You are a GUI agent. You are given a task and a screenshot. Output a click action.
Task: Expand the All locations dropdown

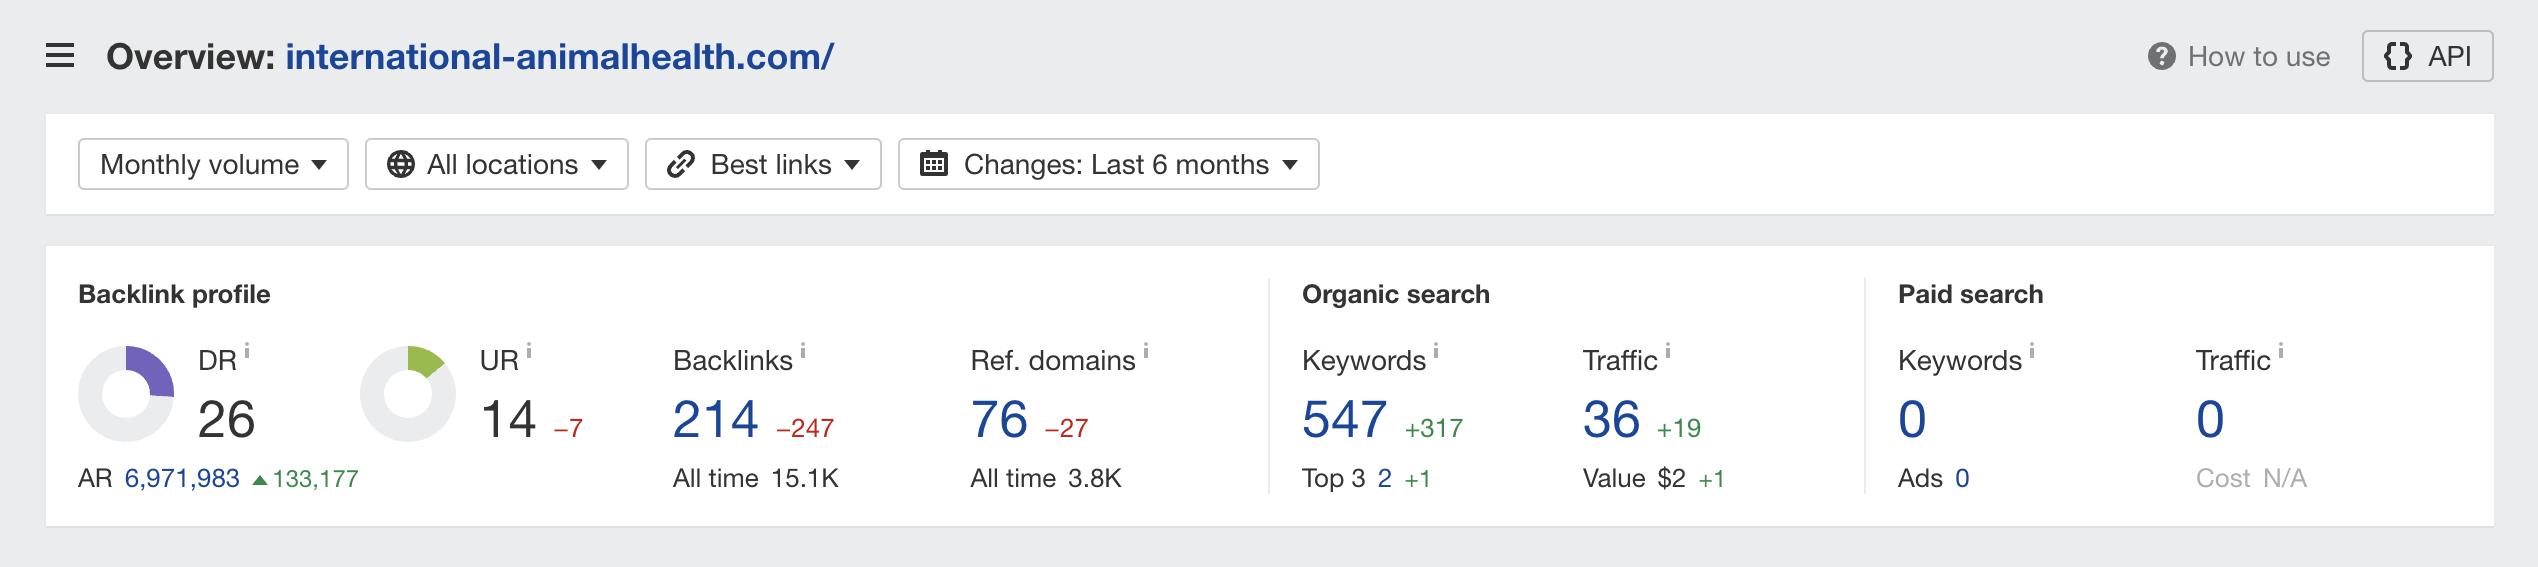pyautogui.click(x=496, y=164)
